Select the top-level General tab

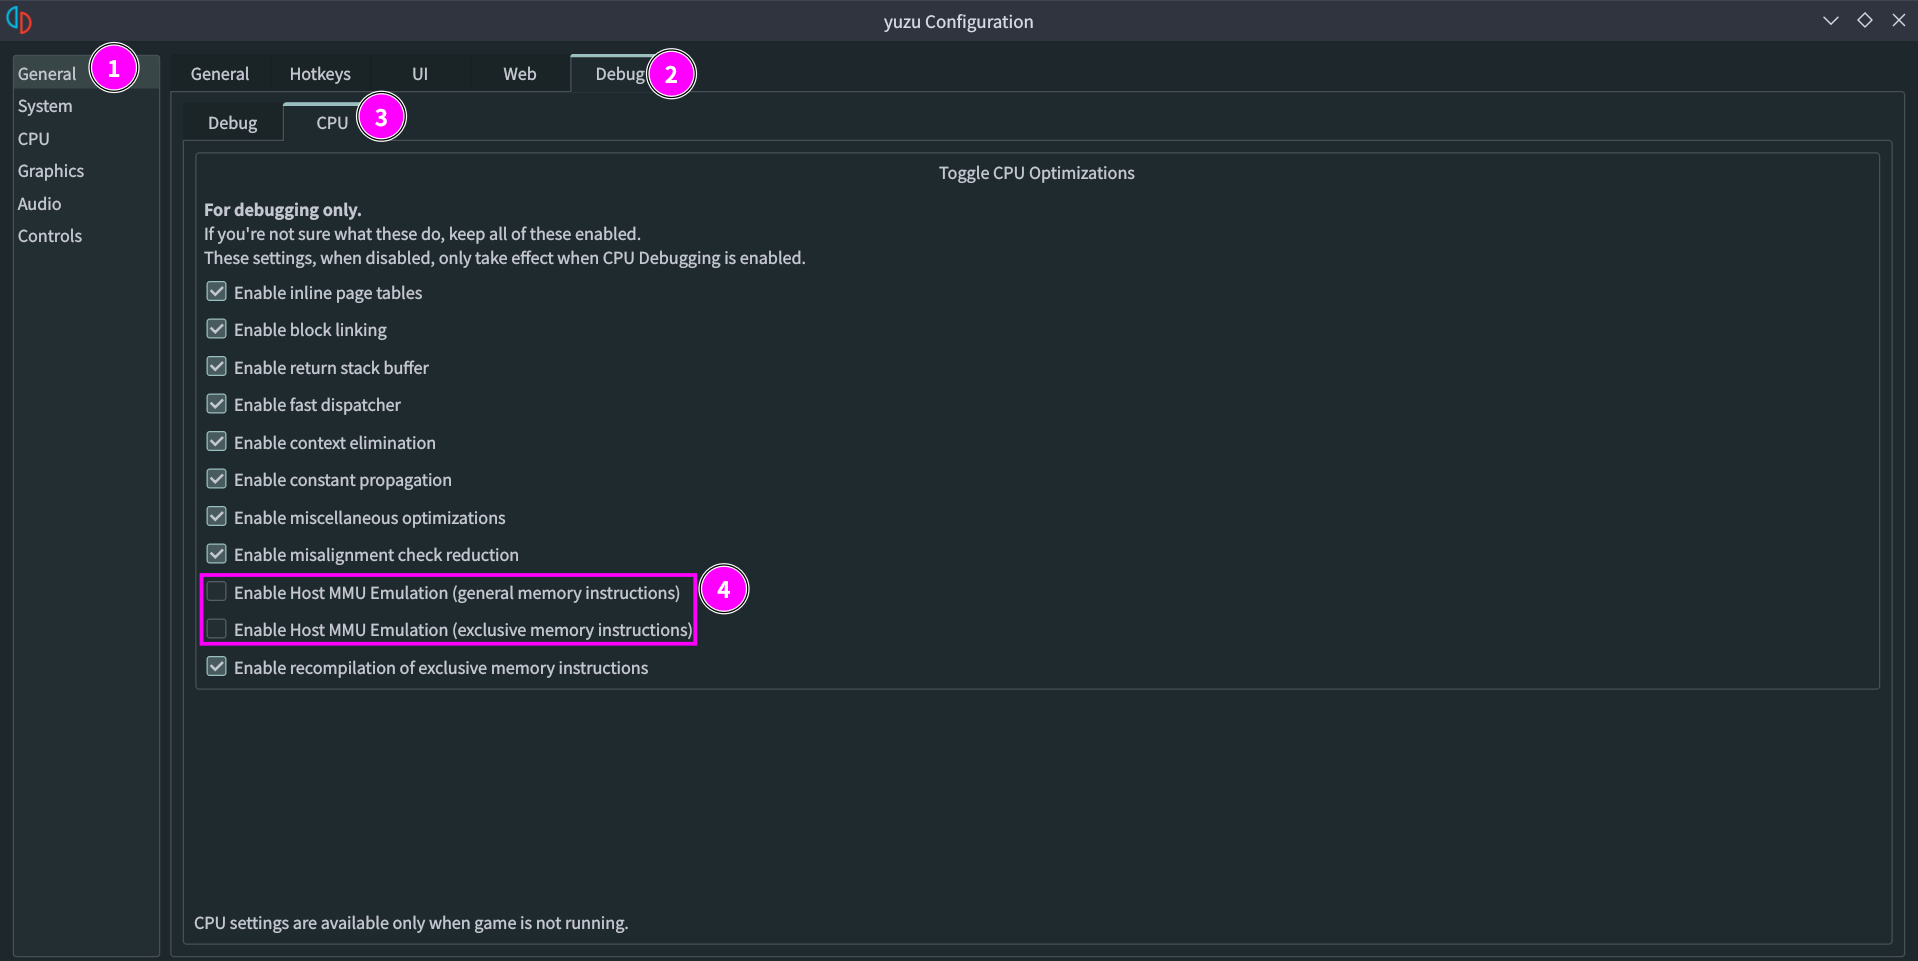coord(220,74)
